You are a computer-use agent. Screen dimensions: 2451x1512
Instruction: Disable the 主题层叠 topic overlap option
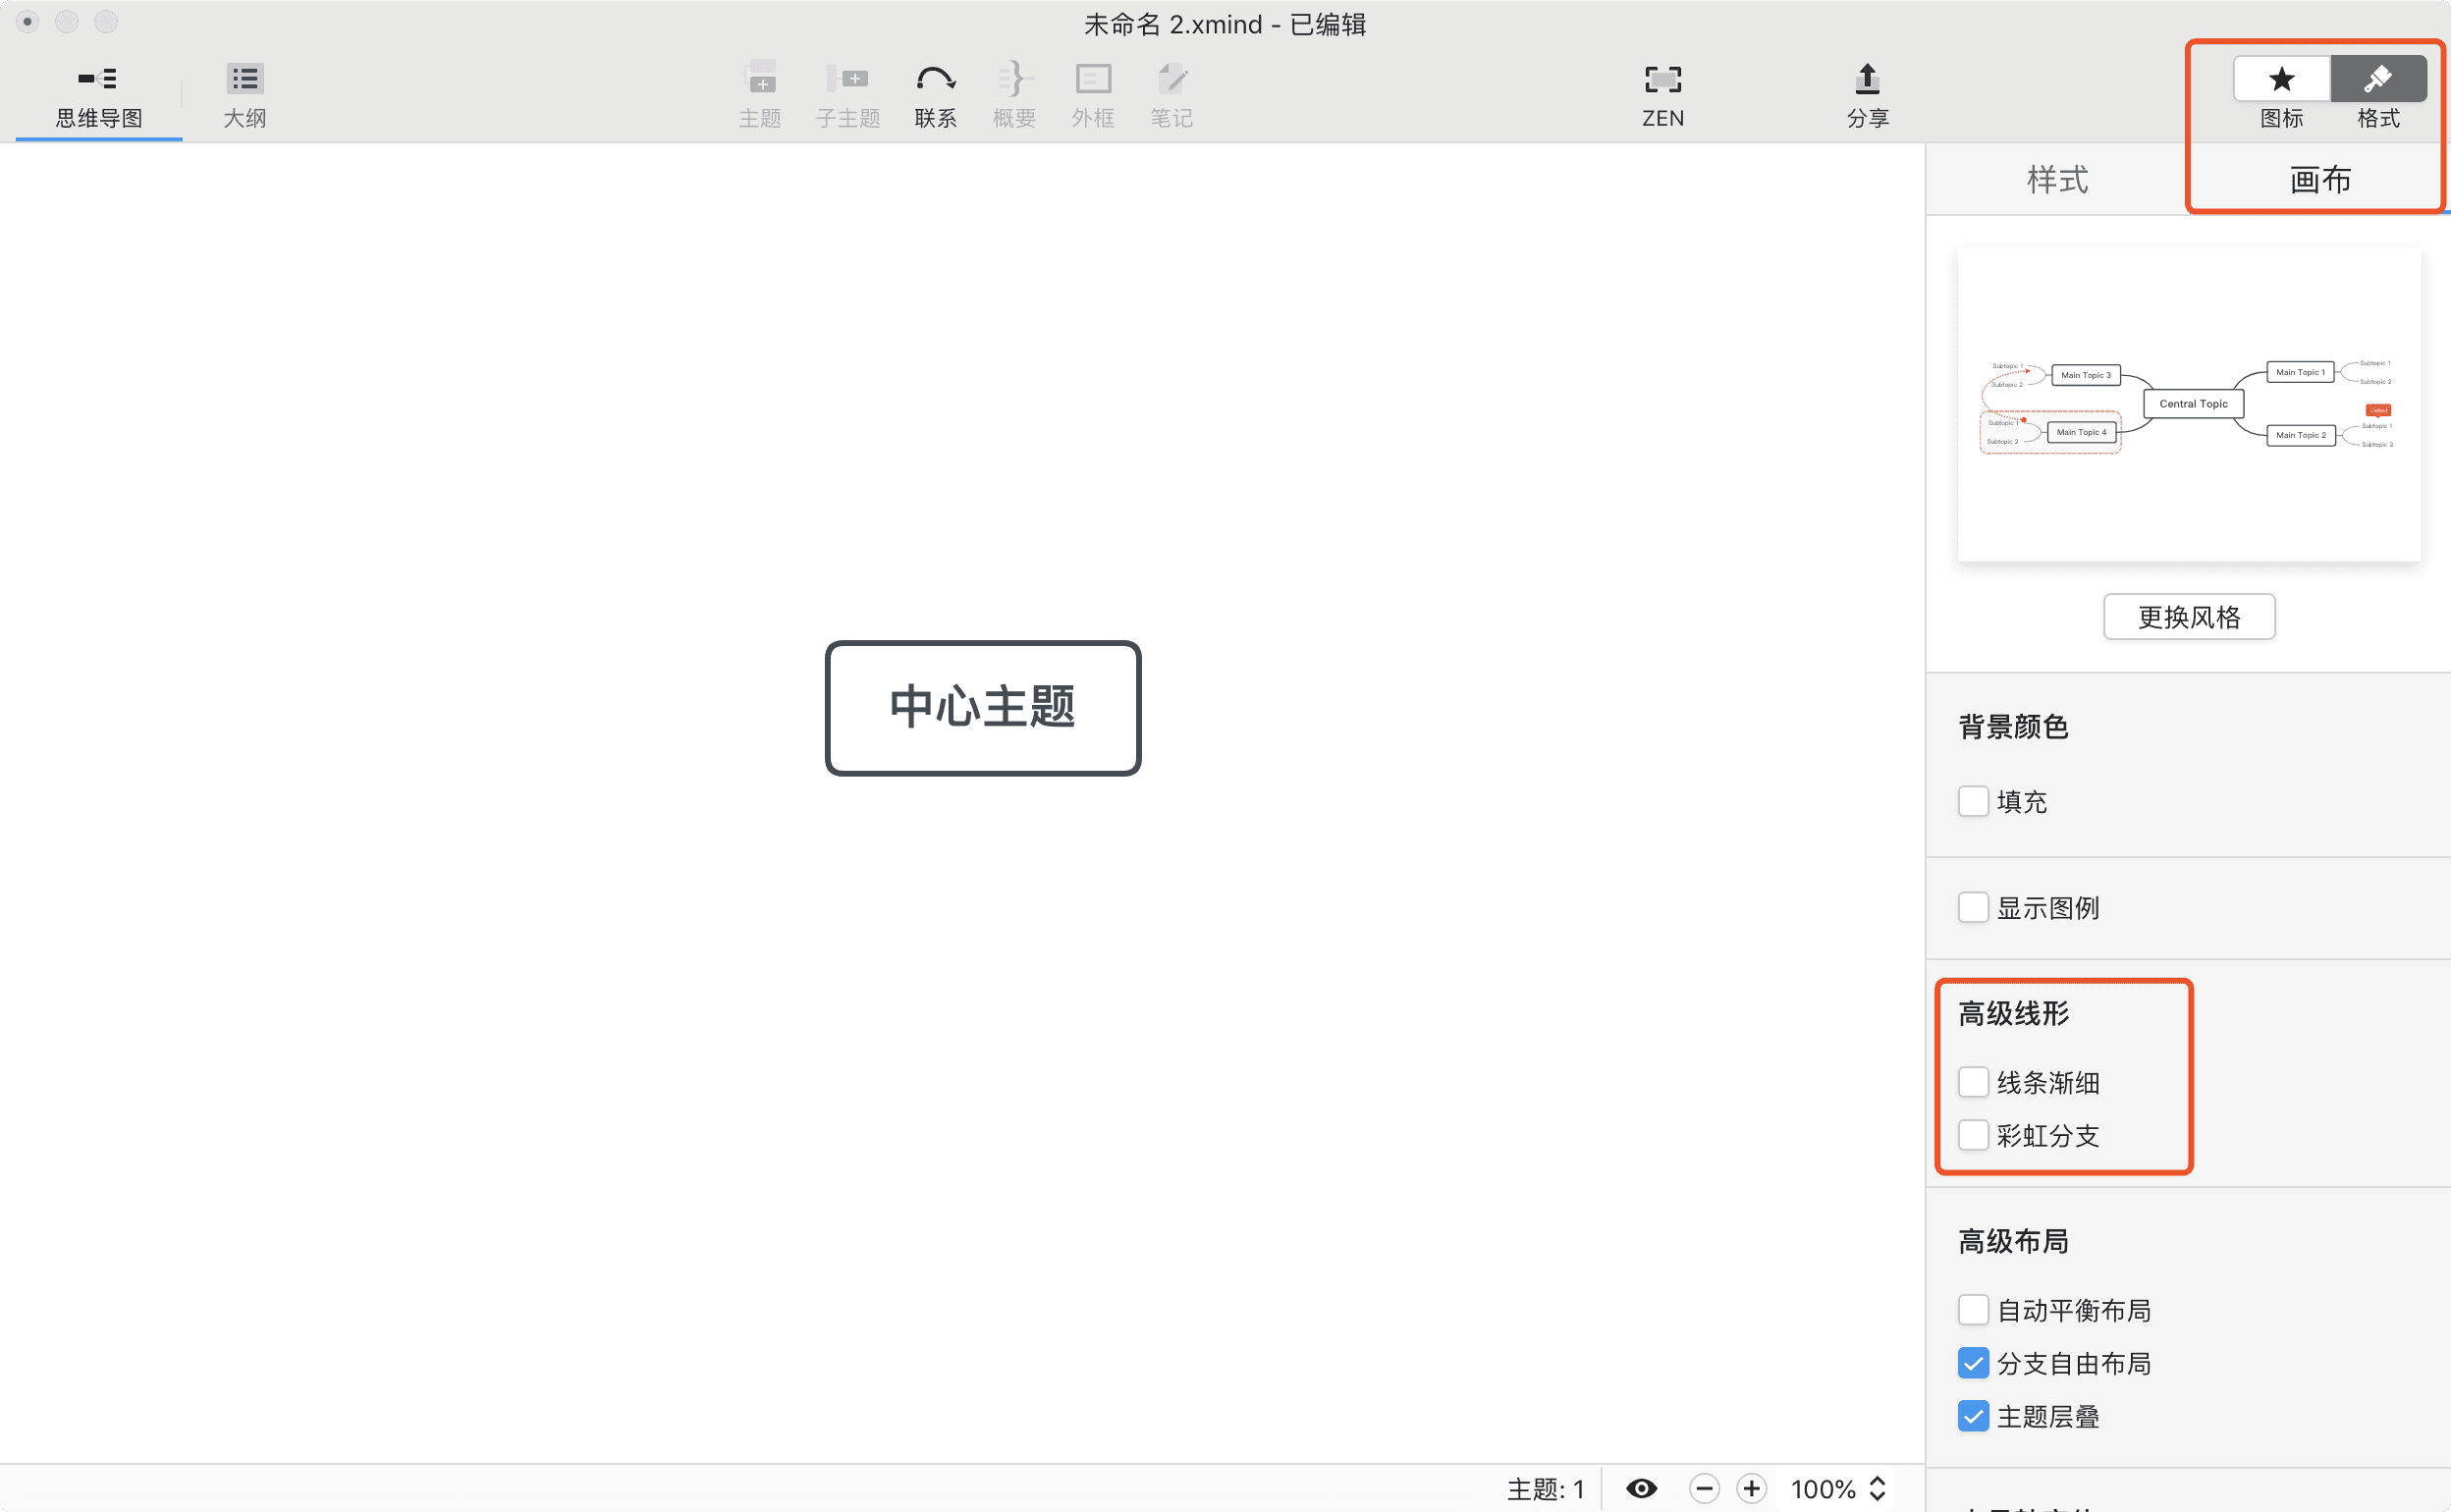coord(1972,1416)
